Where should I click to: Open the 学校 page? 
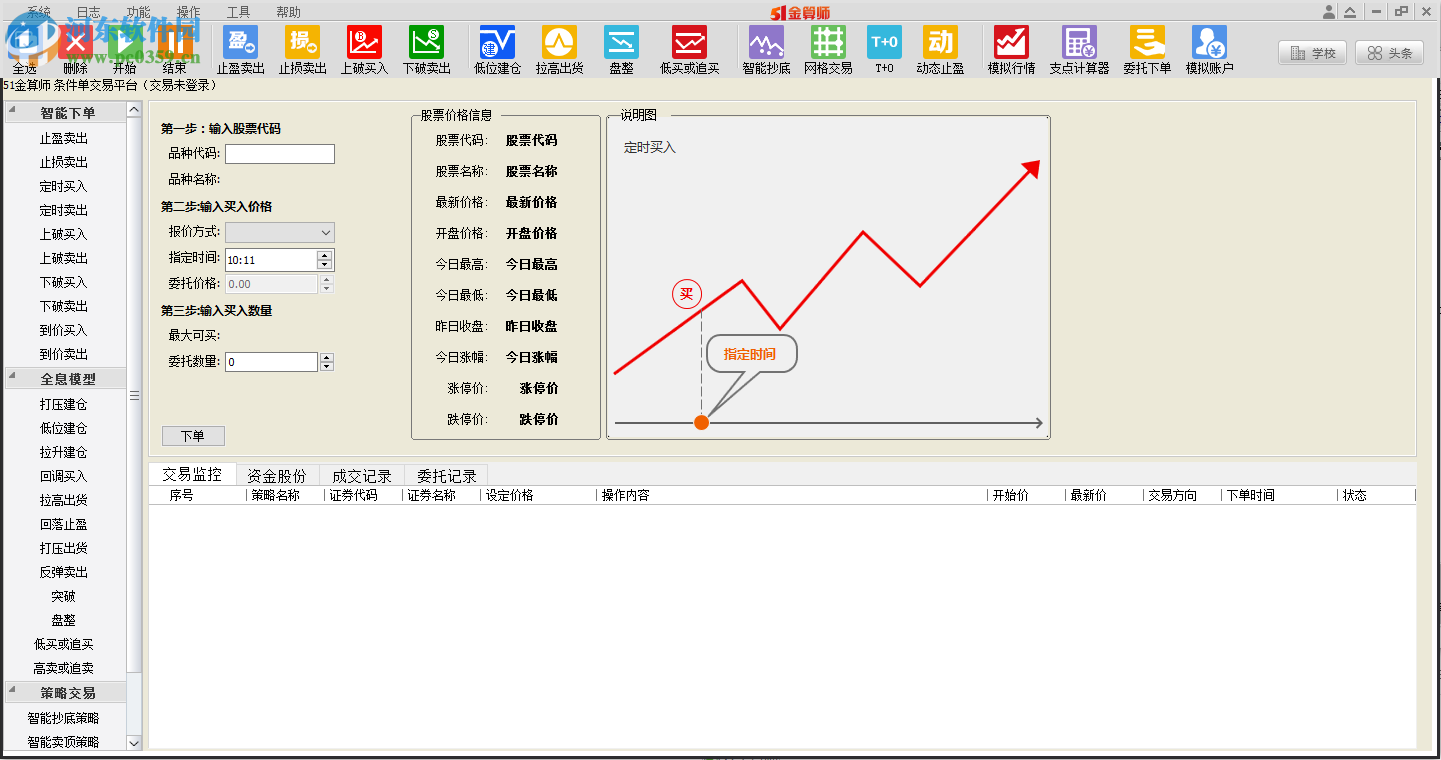(1312, 53)
